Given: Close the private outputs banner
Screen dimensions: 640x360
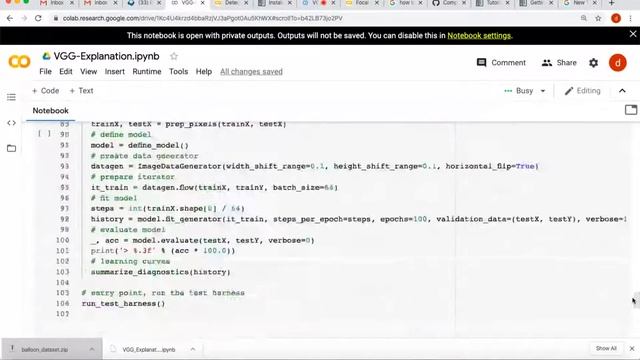Looking at the screenshot, I should [633, 34].
